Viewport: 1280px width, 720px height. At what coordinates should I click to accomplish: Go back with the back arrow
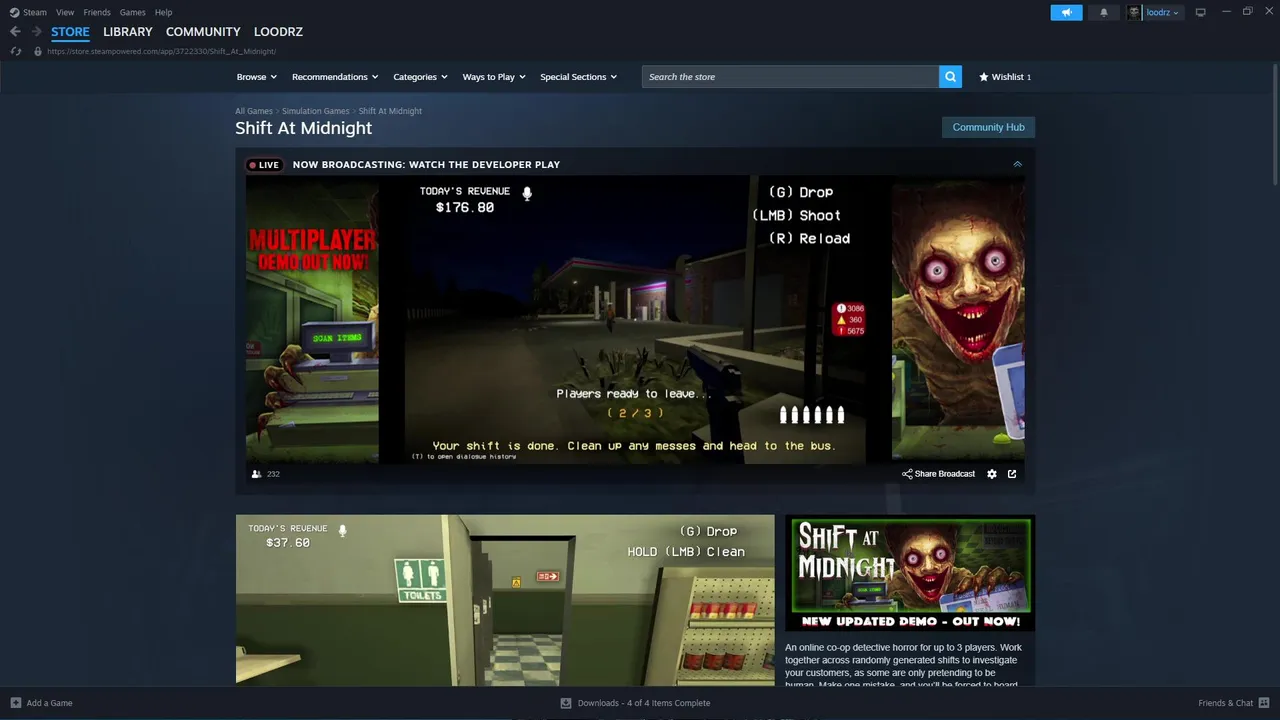15,32
